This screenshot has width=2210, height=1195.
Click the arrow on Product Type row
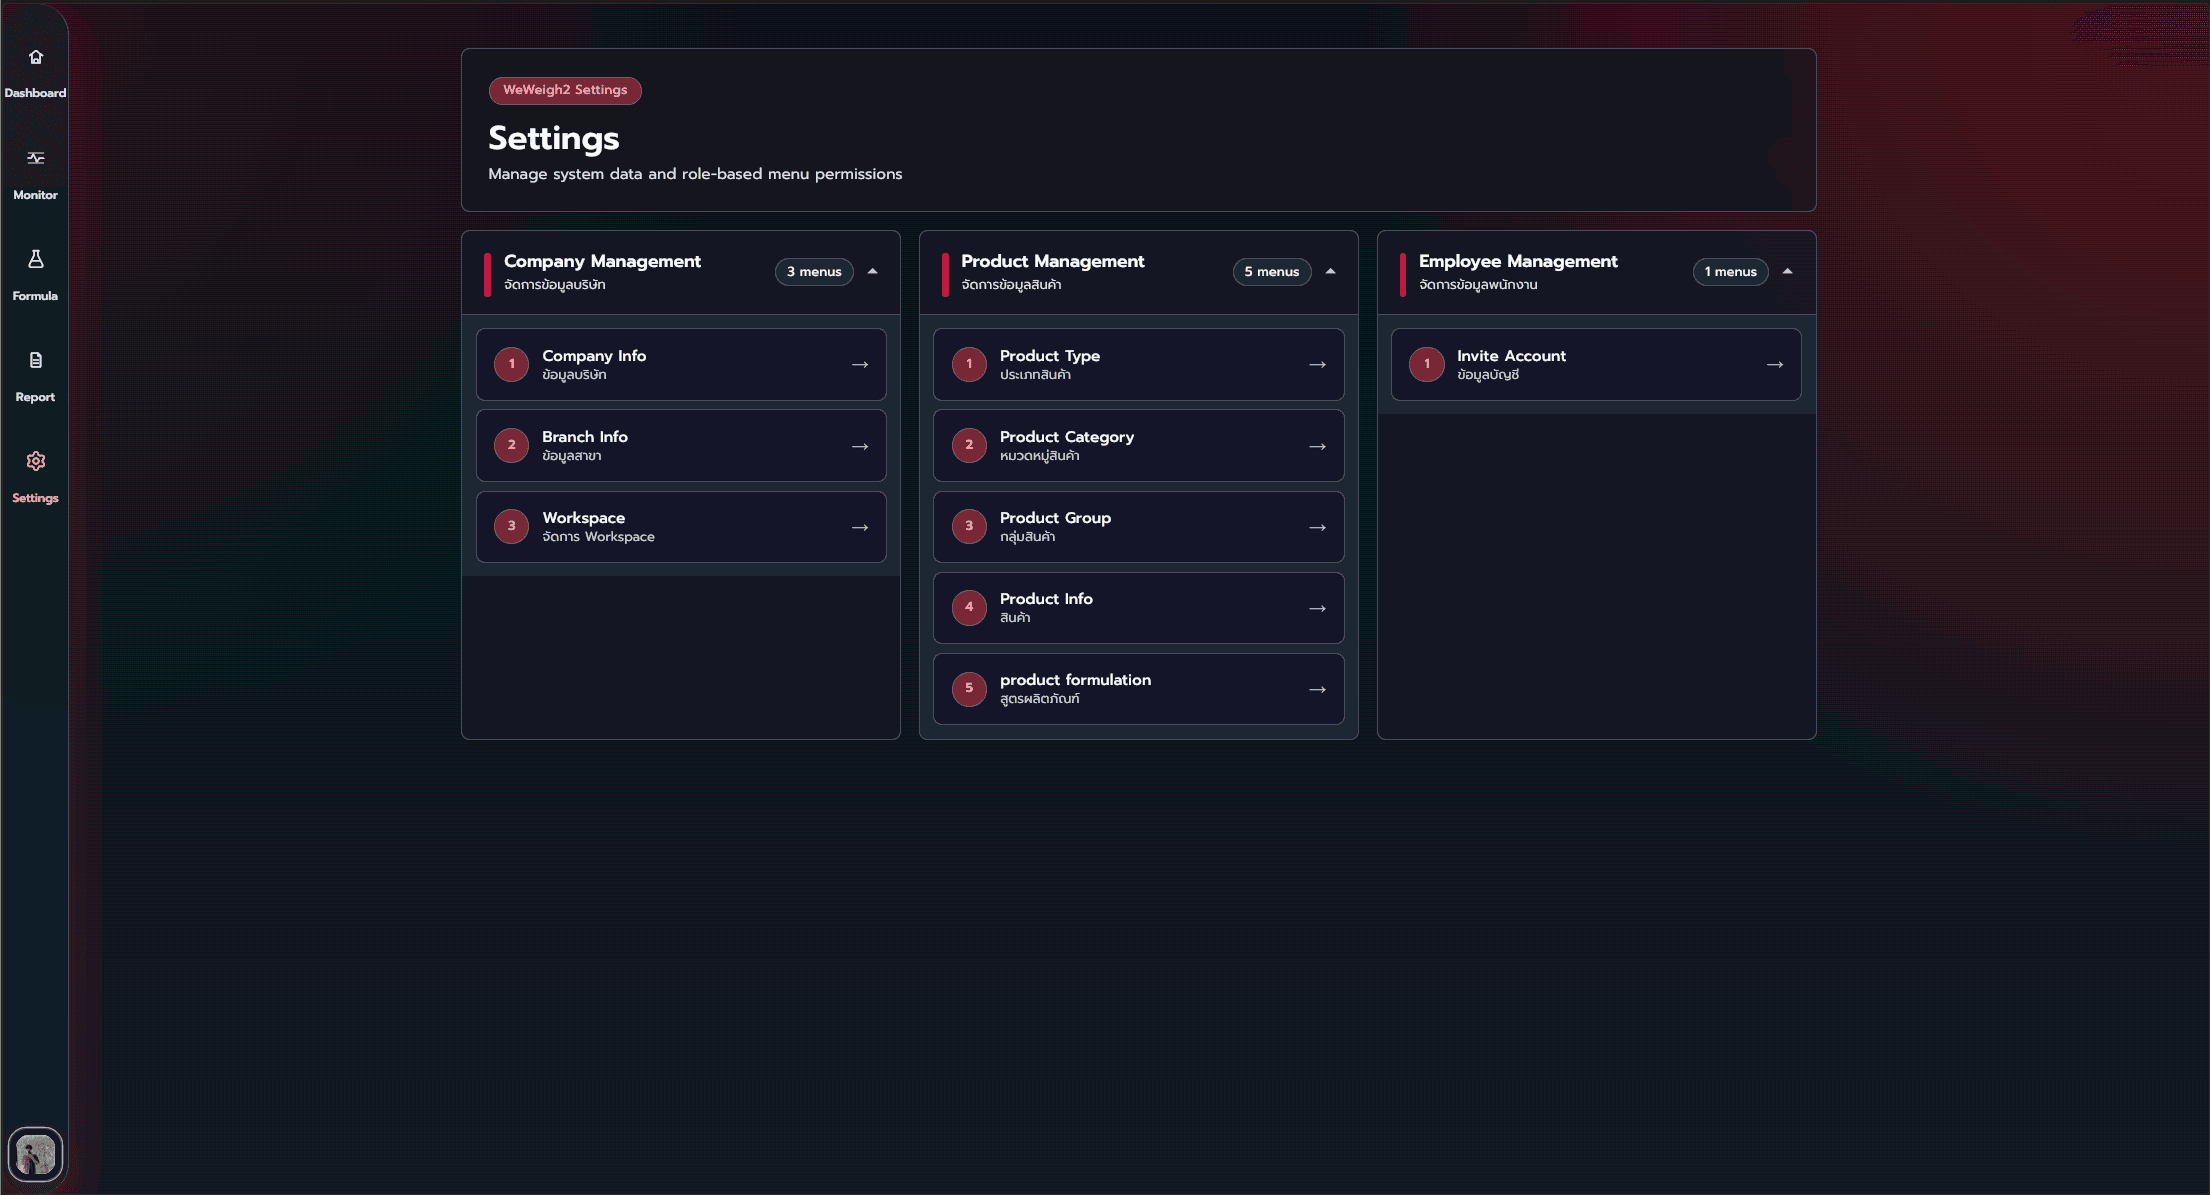(1318, 365)
